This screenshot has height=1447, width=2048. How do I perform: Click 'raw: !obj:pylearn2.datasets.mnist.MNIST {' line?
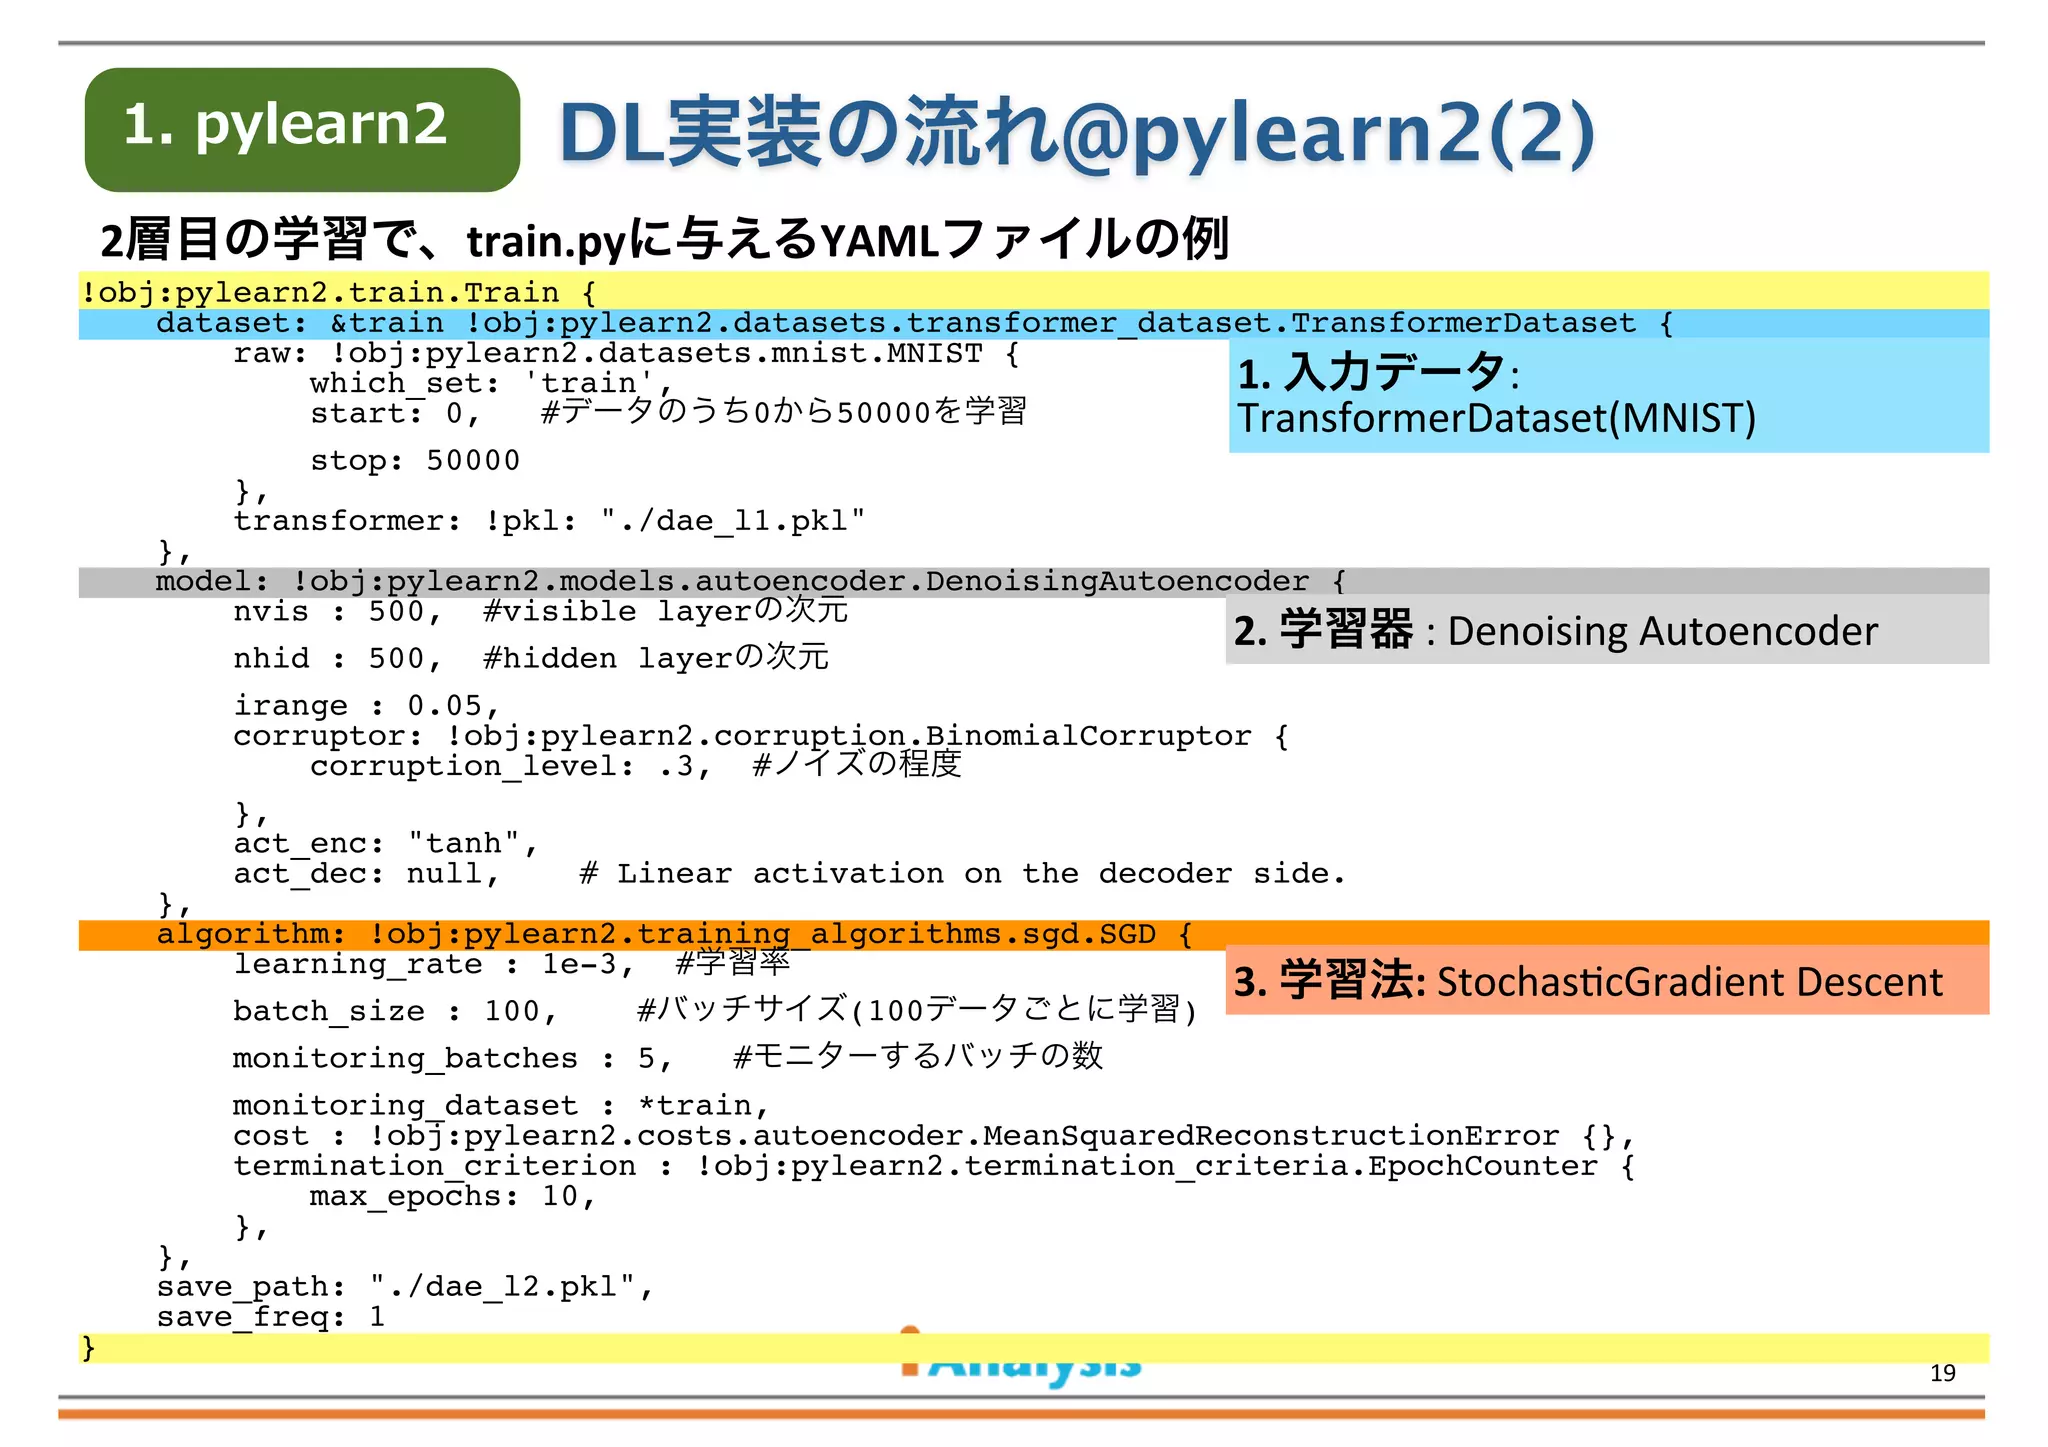[627, 353]
